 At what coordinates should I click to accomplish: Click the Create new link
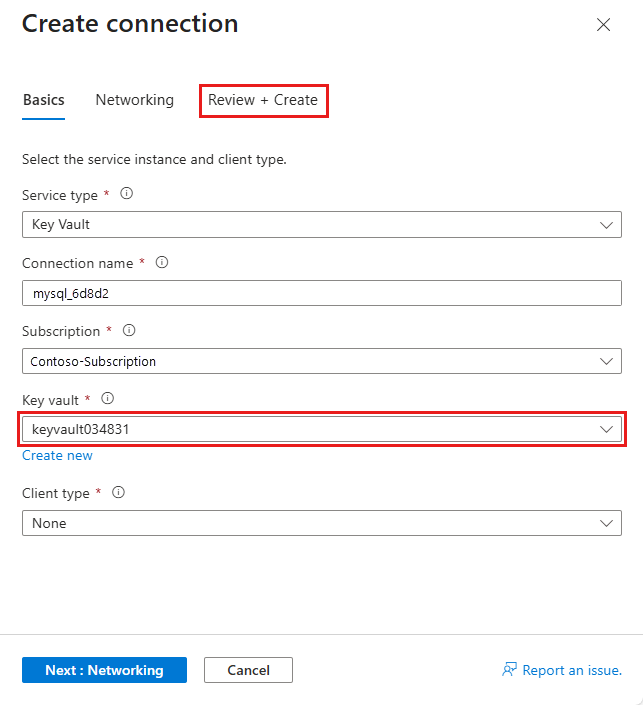pyautogui.click(x=57, y=455)
